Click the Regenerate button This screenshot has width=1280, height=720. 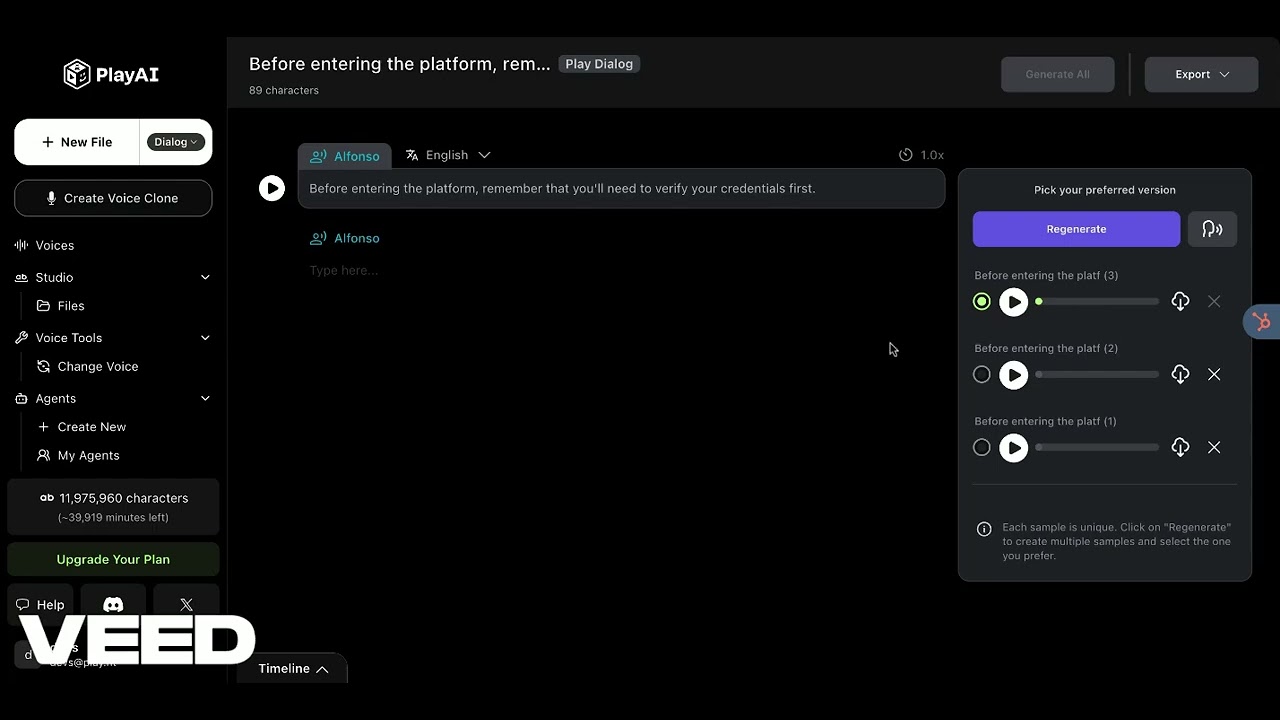pyautogui.click(x=1076, y=229)
